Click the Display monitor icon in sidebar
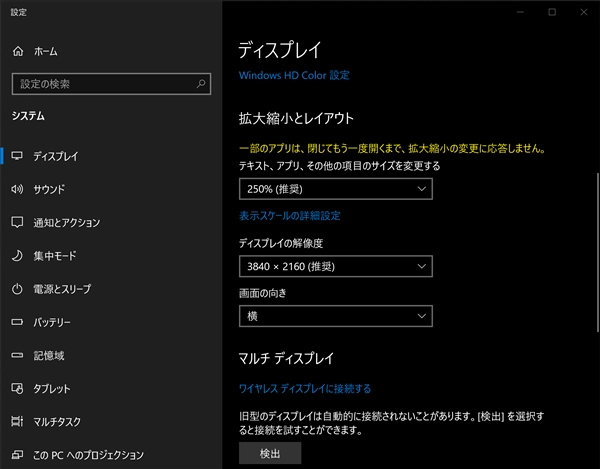 (17, 156)
